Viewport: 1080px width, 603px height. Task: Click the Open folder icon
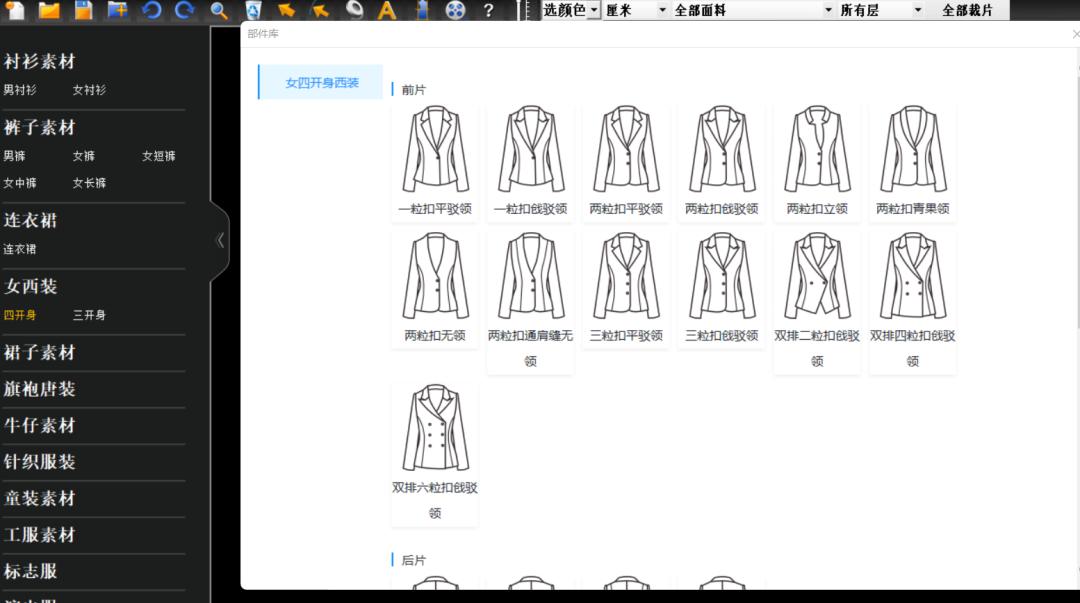coord(52,11)
